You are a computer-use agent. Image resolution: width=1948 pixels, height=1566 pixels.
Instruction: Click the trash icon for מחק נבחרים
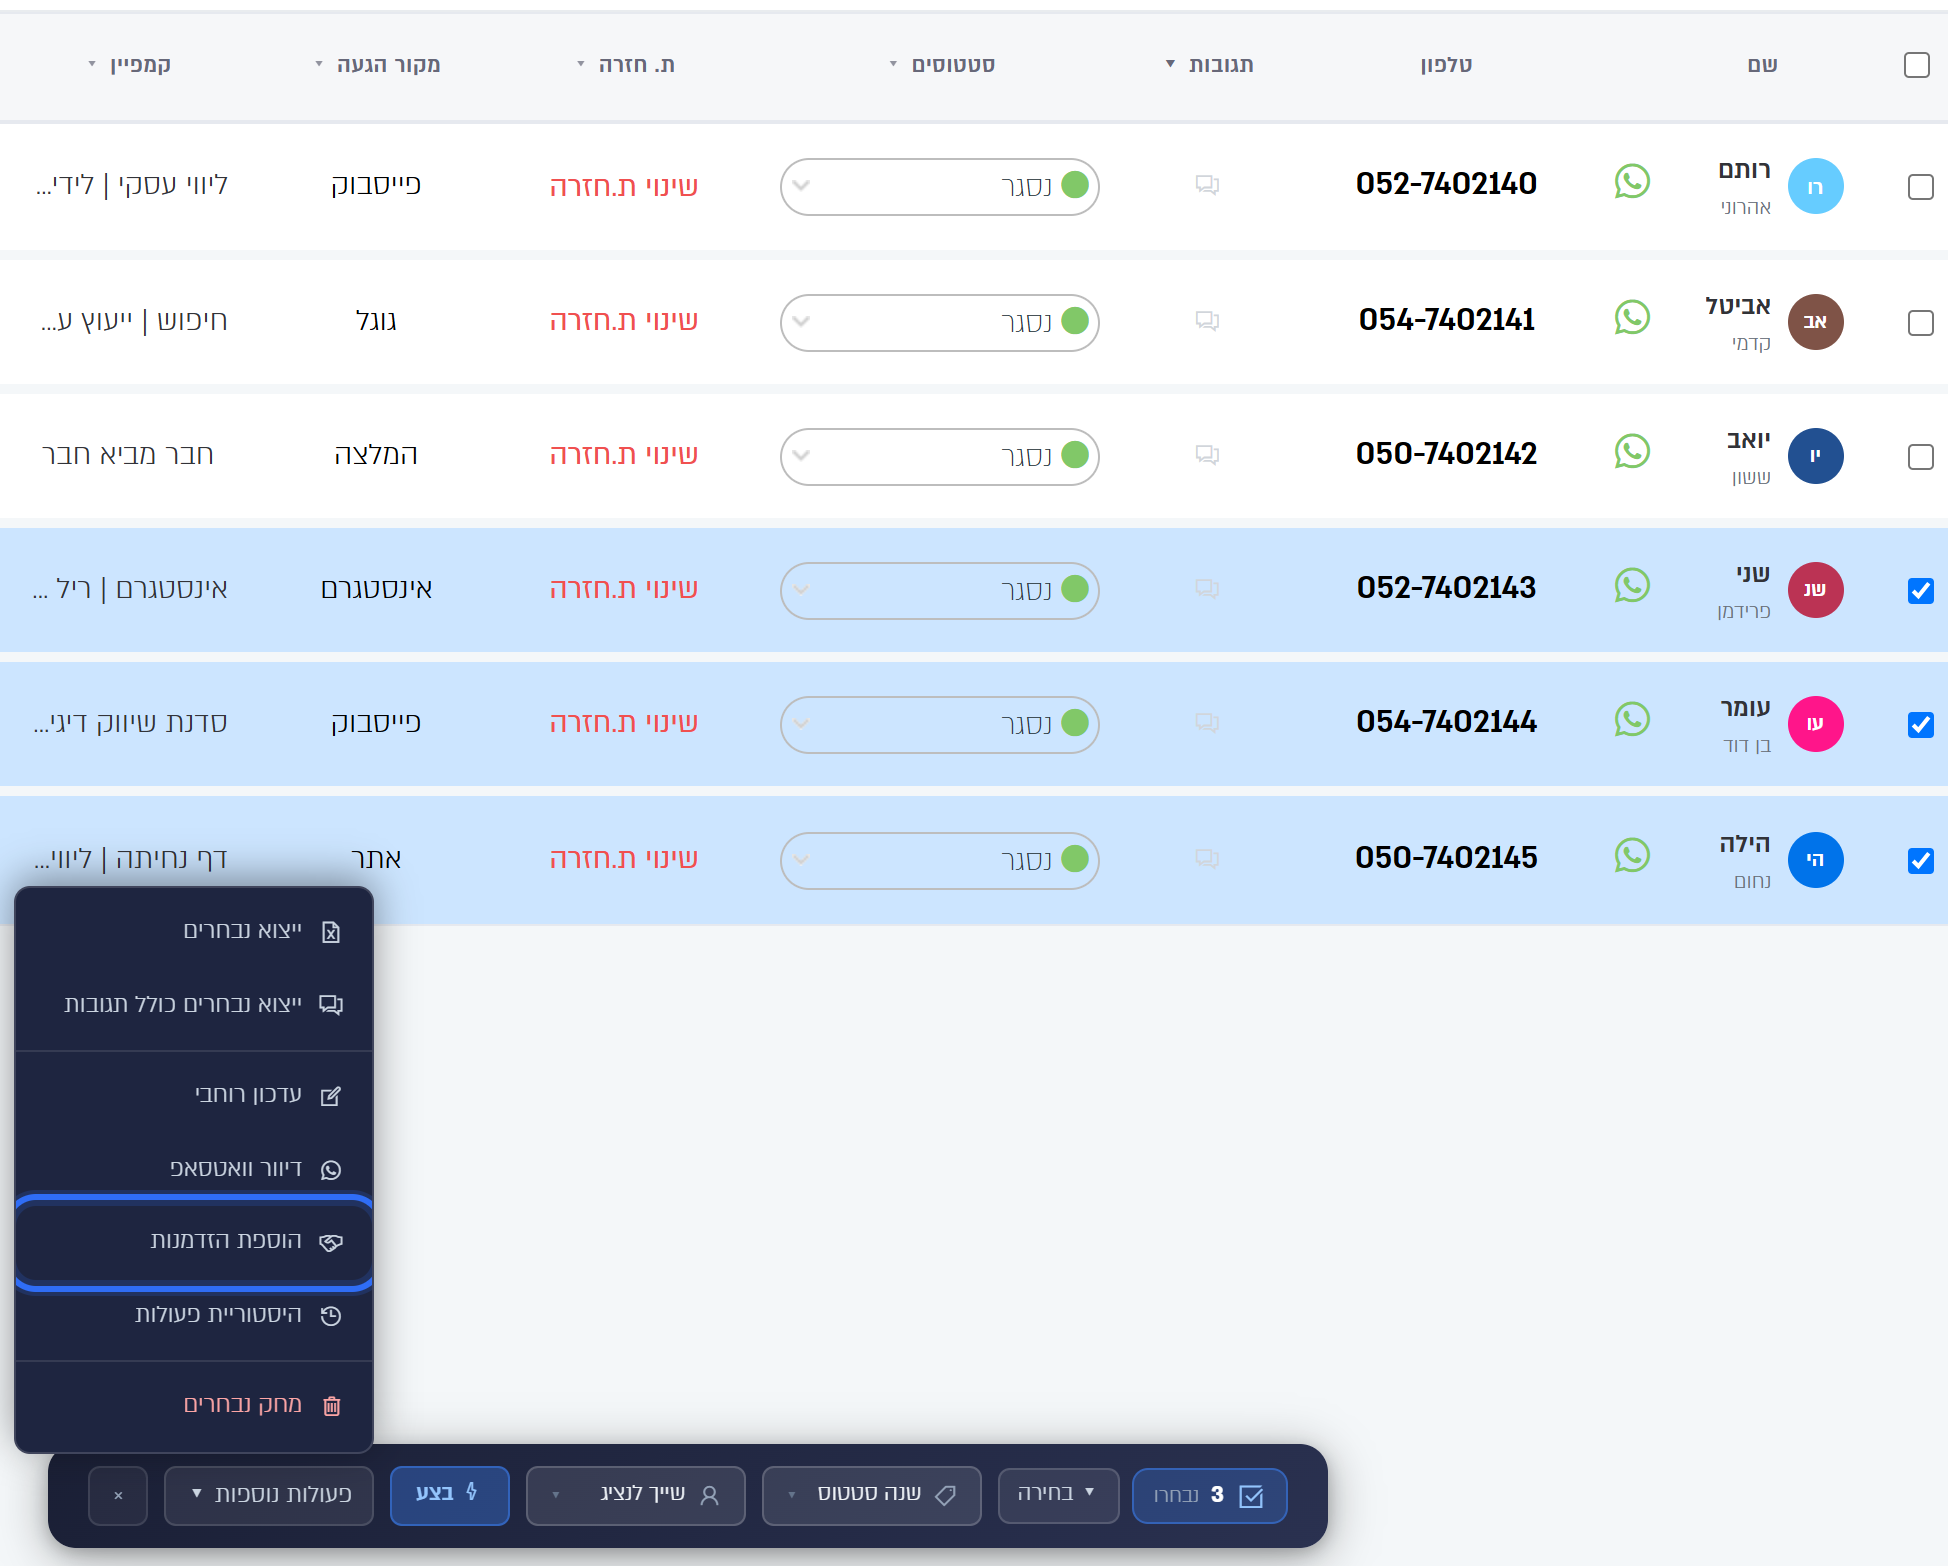pos(332,1406)
